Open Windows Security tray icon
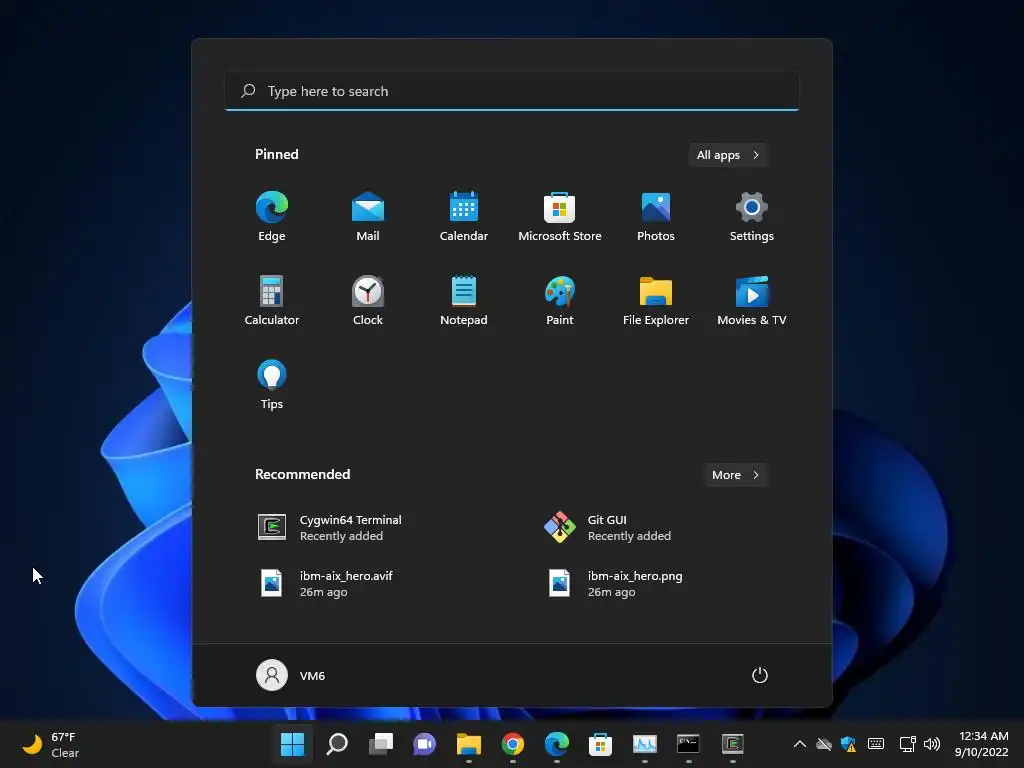 click(x=848, y=744)
